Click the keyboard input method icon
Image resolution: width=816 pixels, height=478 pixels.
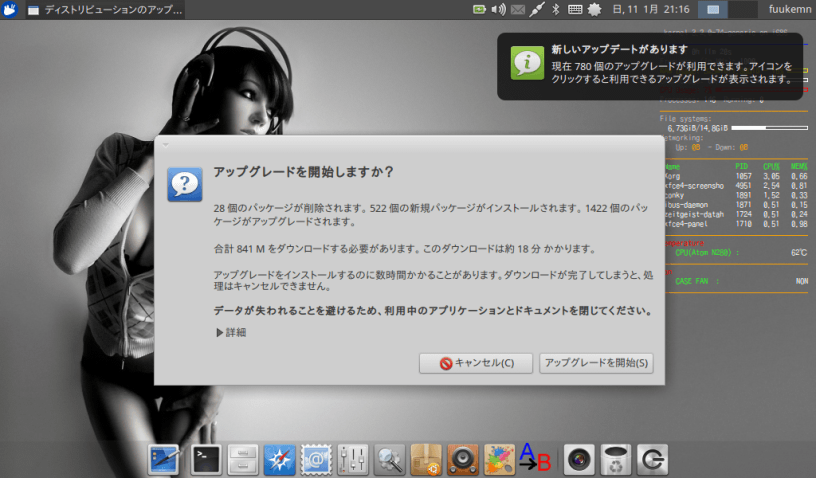[575, 9]
